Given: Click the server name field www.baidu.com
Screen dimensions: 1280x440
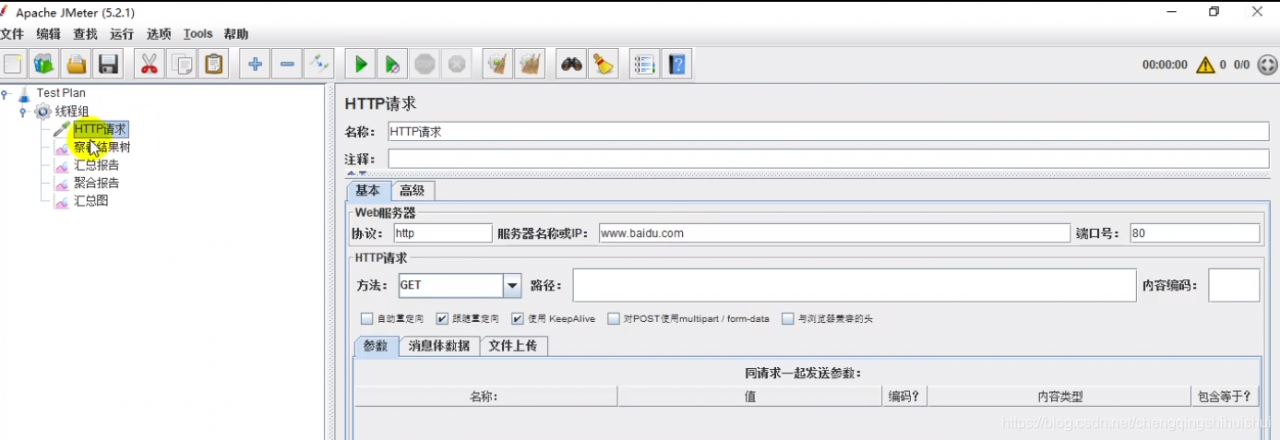Looking at the screenshot, I should coord(834,233).
